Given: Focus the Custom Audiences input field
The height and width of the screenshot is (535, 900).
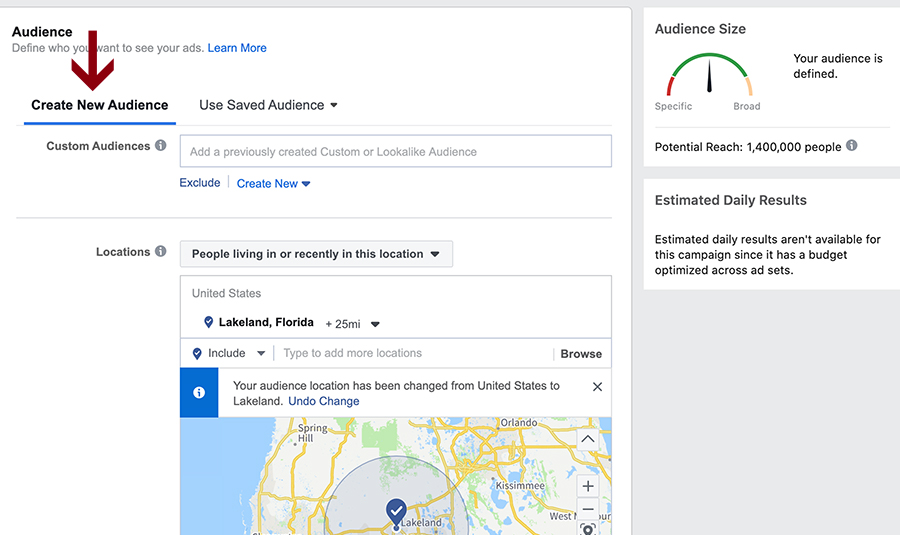Looking at the screenshot, I should tap(395, 152).
